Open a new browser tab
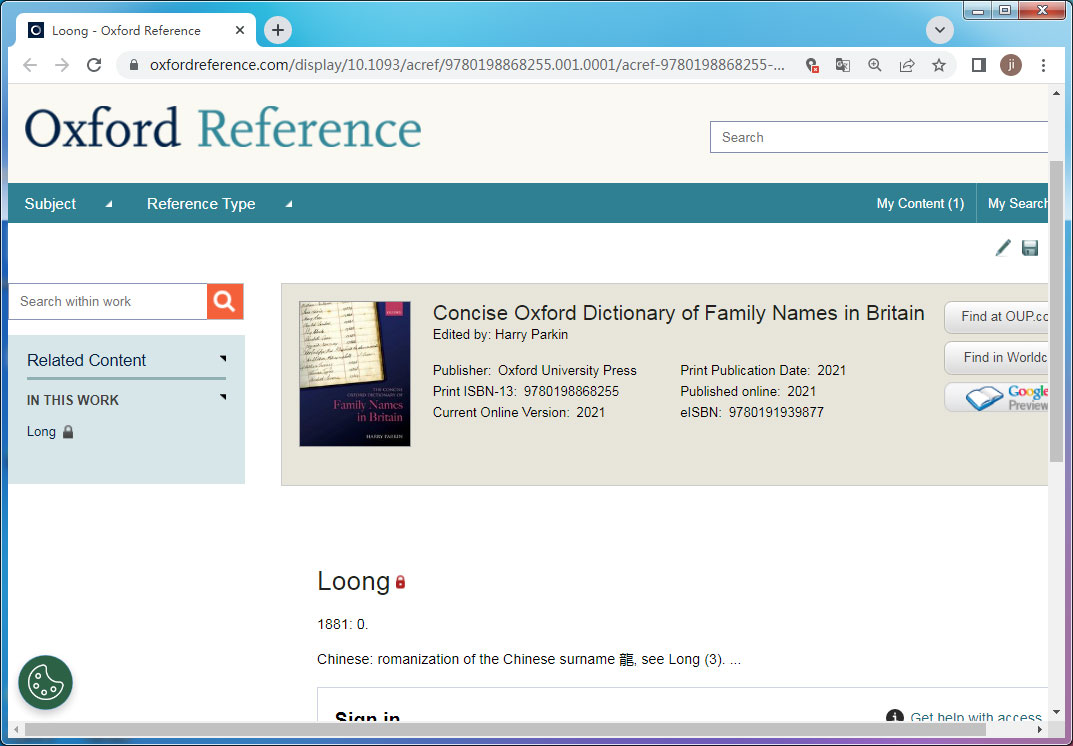Viewport: 1073px width, 746px height. (278, 30)
